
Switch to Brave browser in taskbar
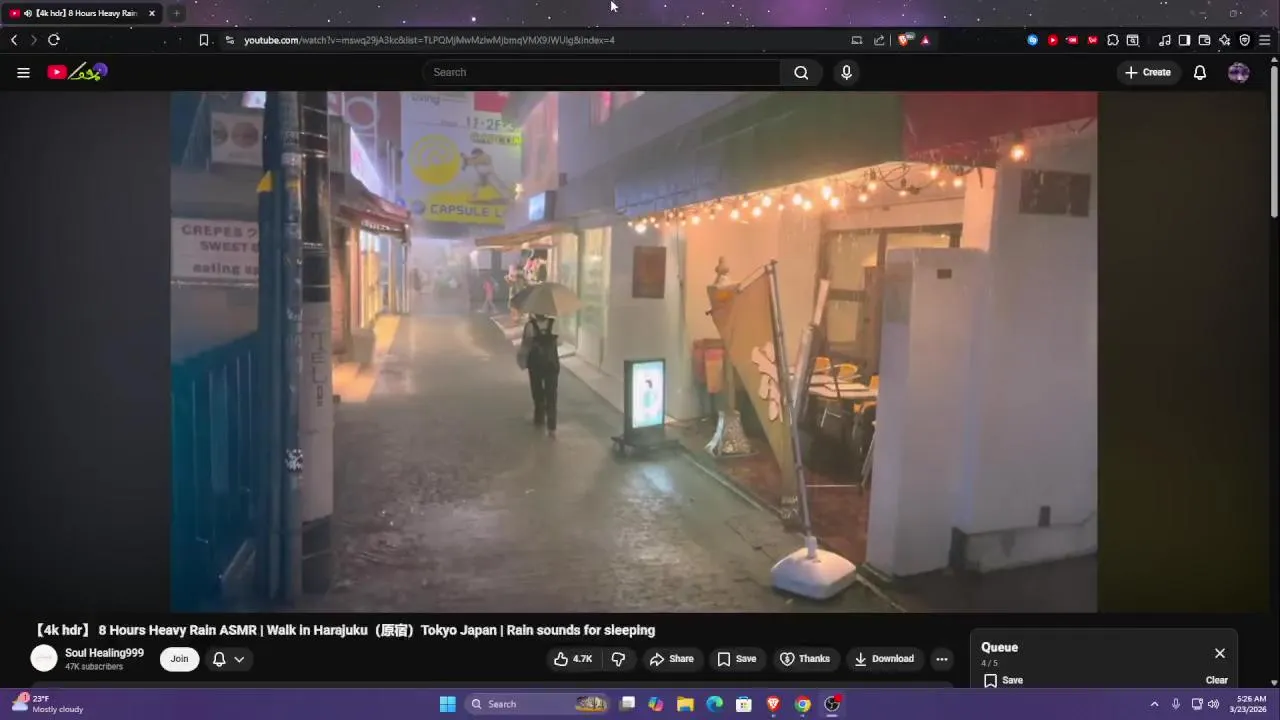(773, 704)
